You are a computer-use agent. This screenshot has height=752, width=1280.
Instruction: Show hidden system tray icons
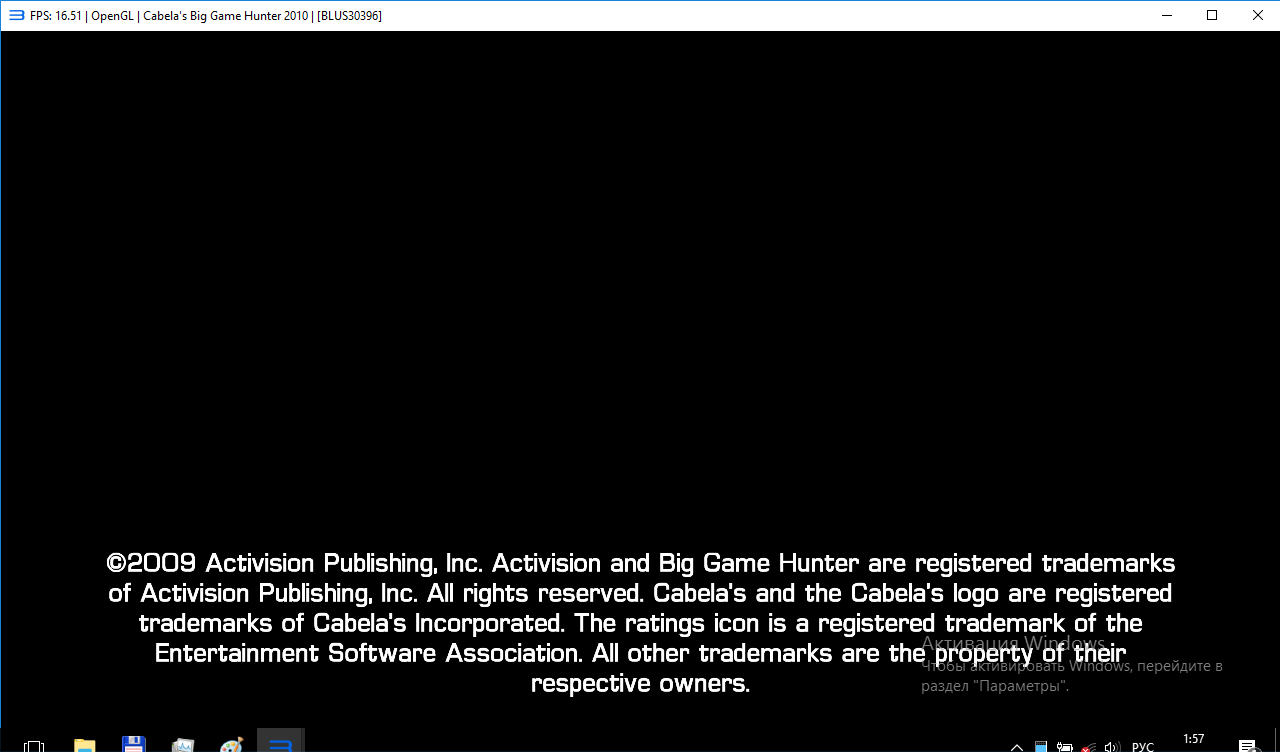pyautogui.click(x=1017, y=746)
